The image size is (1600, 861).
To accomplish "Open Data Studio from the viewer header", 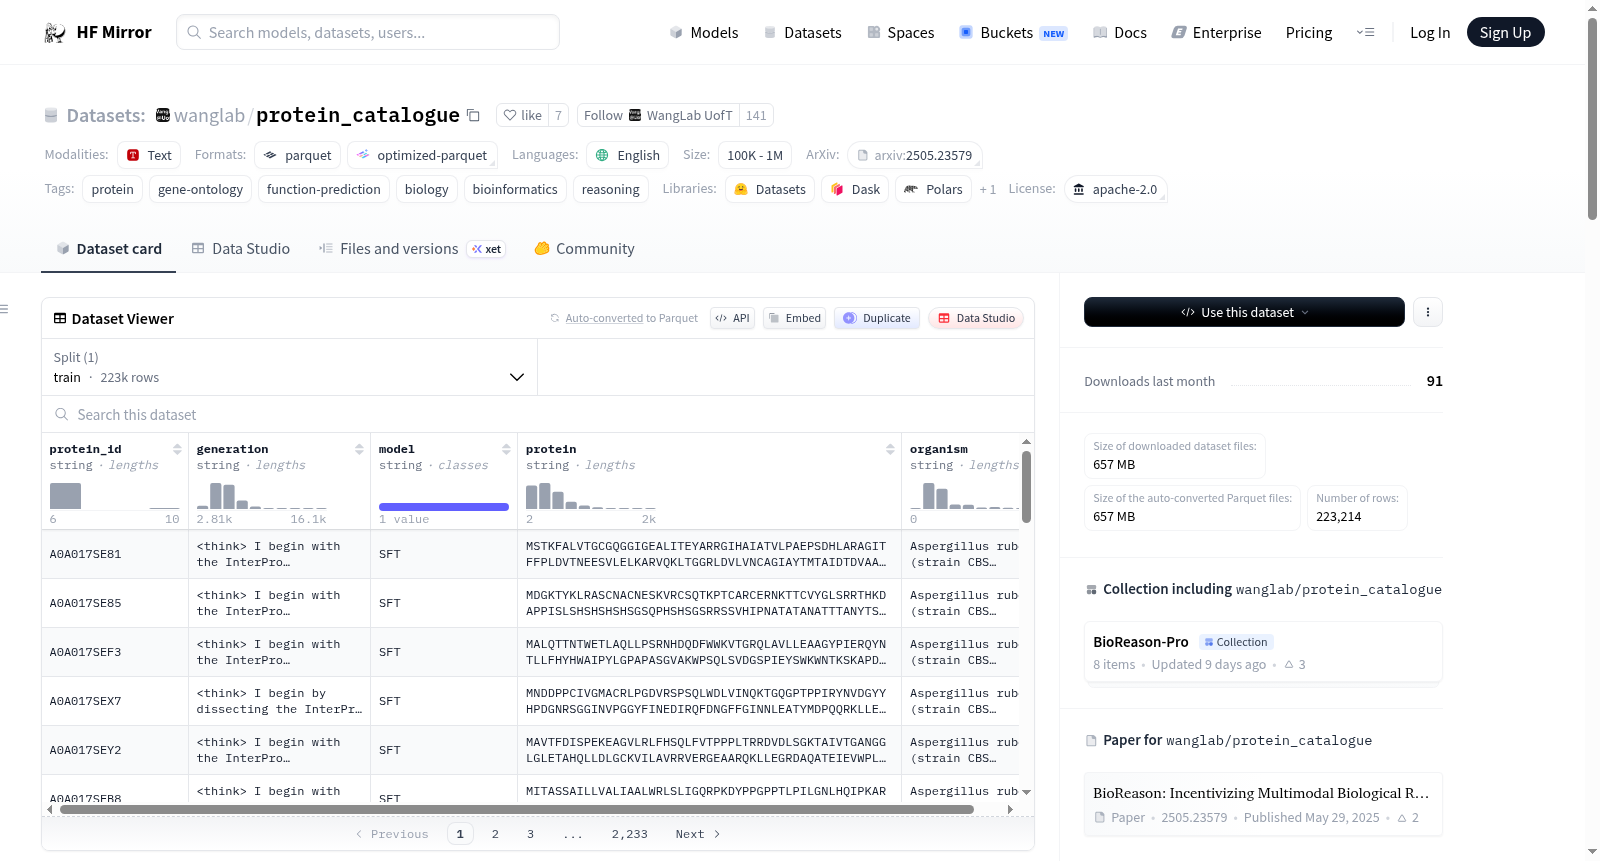I will click(975, 318).
